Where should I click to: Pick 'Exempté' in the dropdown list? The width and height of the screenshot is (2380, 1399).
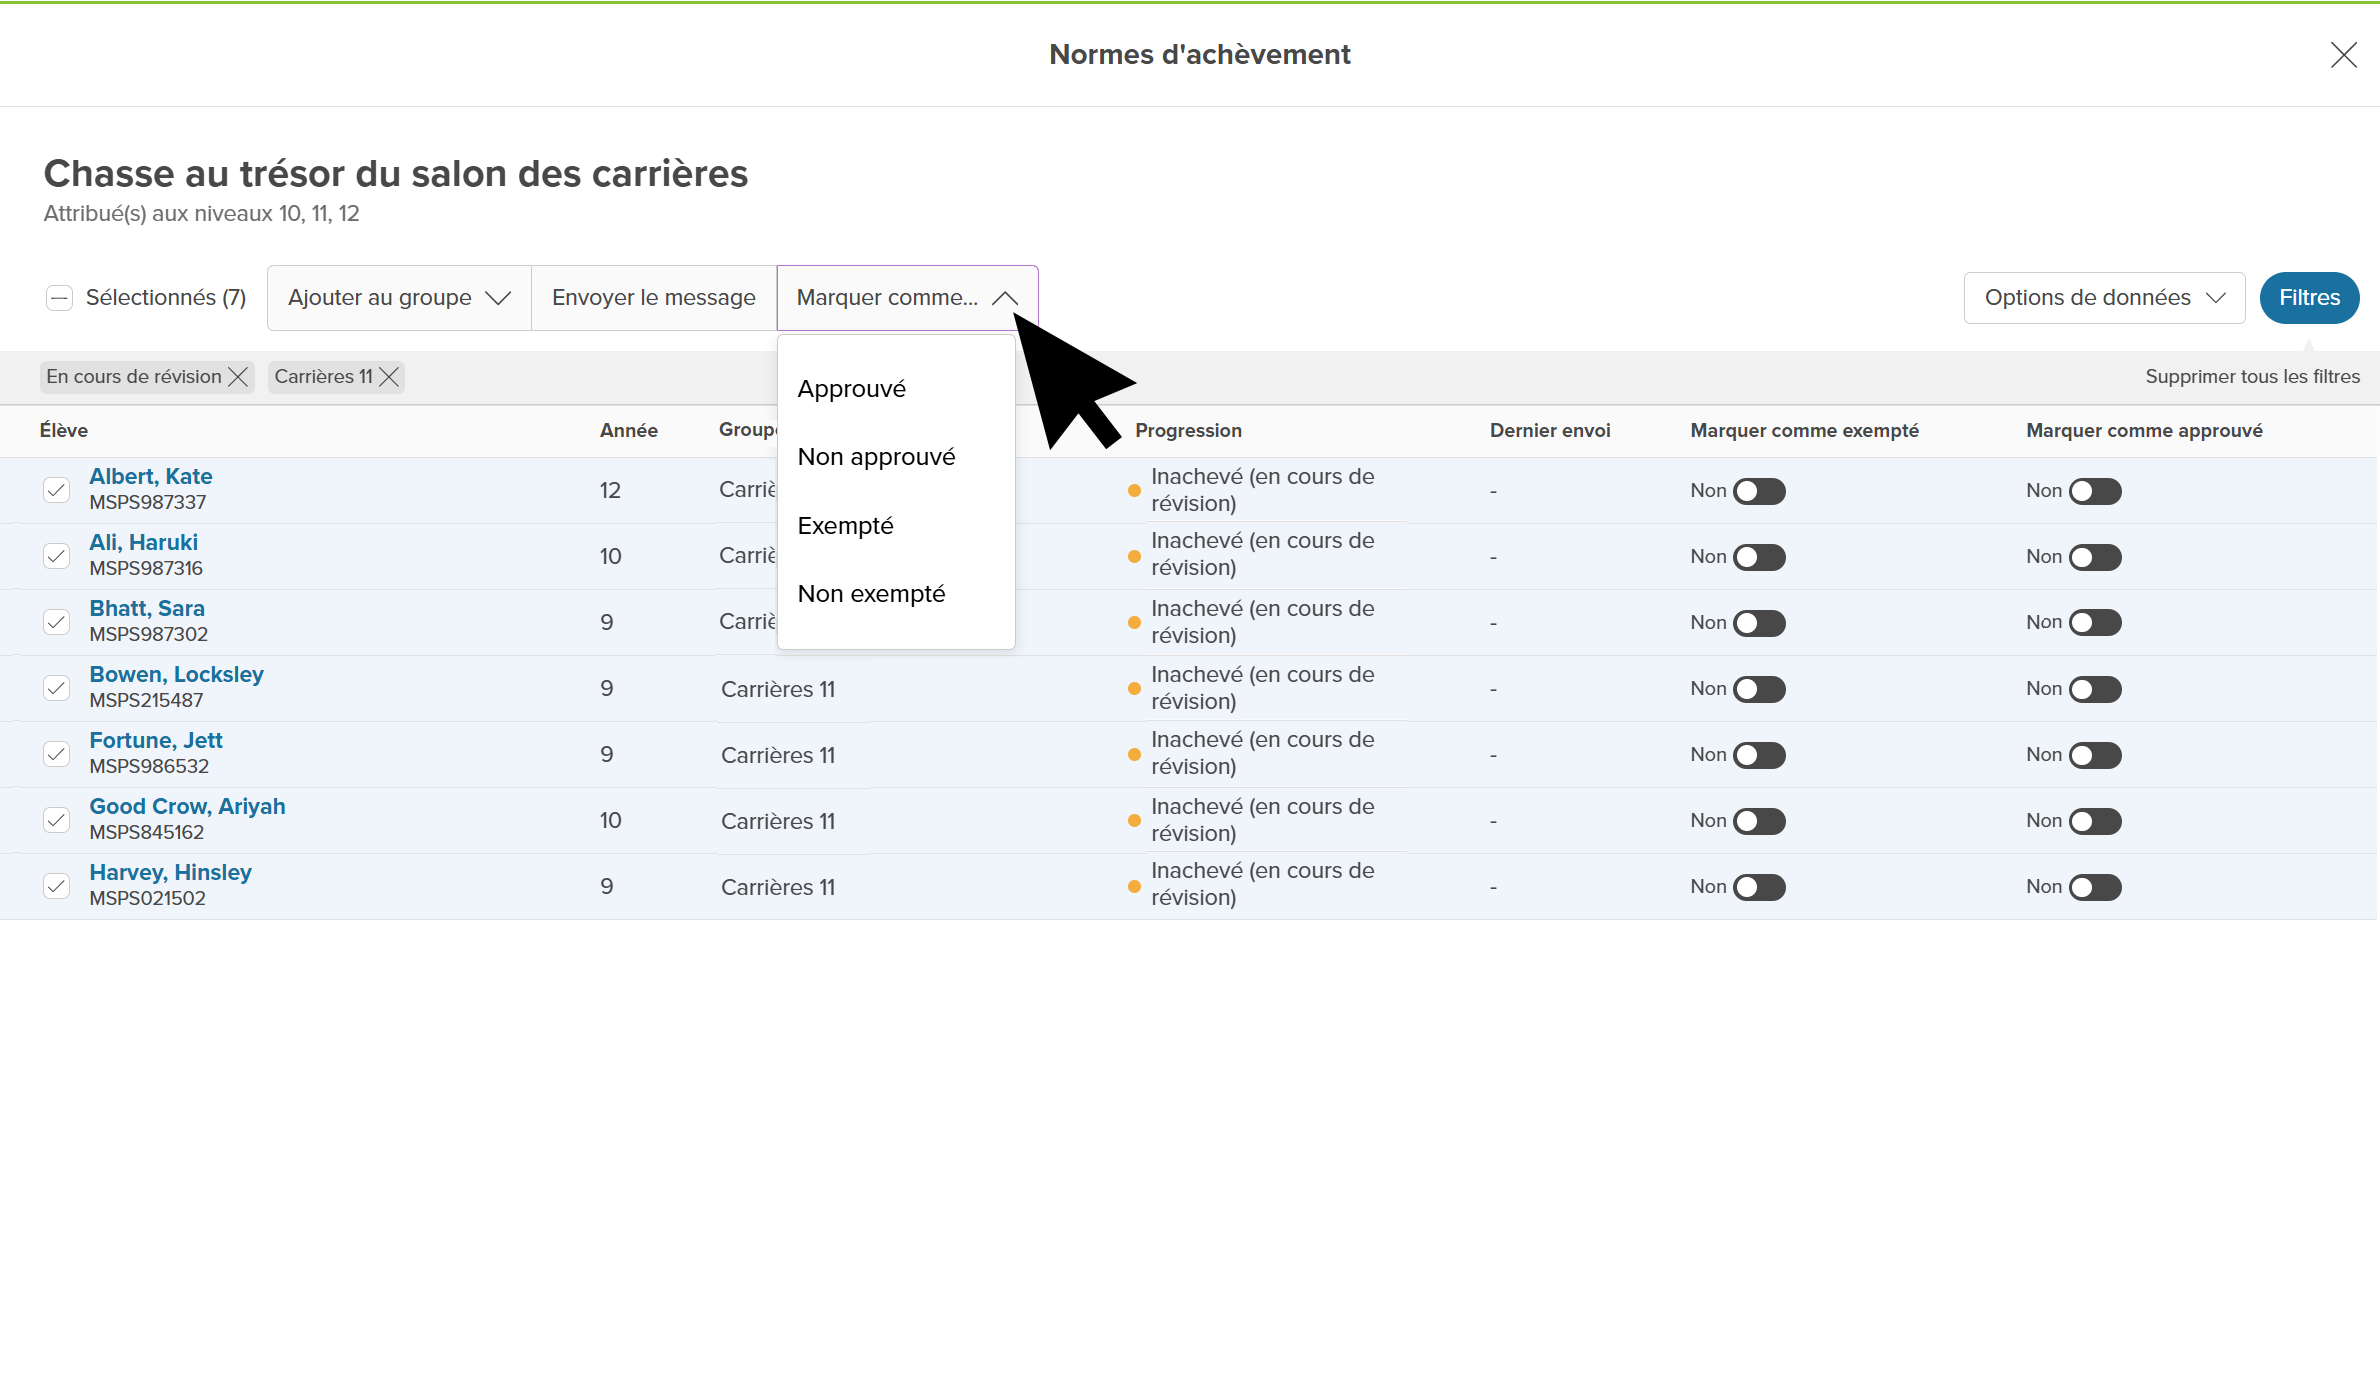point(846,526)
